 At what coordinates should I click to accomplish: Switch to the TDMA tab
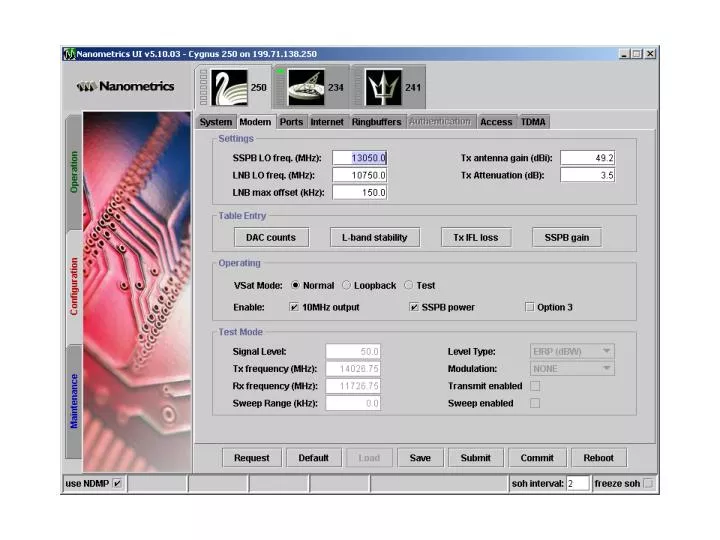tap(533, 122)
